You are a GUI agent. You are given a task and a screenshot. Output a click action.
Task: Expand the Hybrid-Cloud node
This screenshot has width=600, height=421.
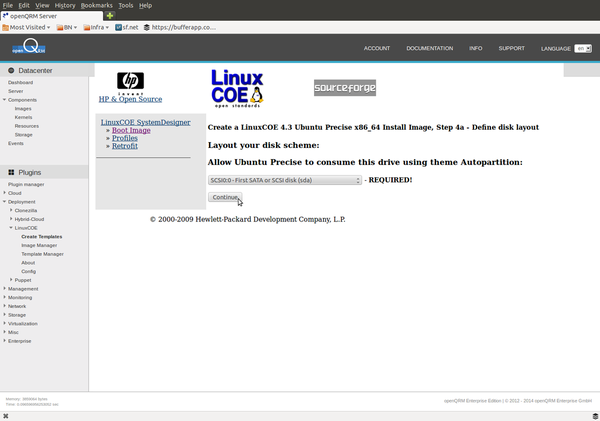tap(11, 219)
